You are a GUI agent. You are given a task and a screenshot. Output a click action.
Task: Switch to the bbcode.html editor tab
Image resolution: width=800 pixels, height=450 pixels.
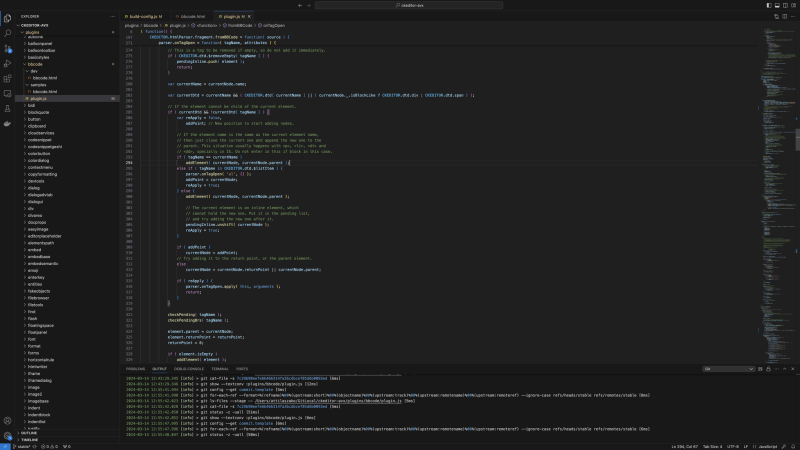[190, 16]
